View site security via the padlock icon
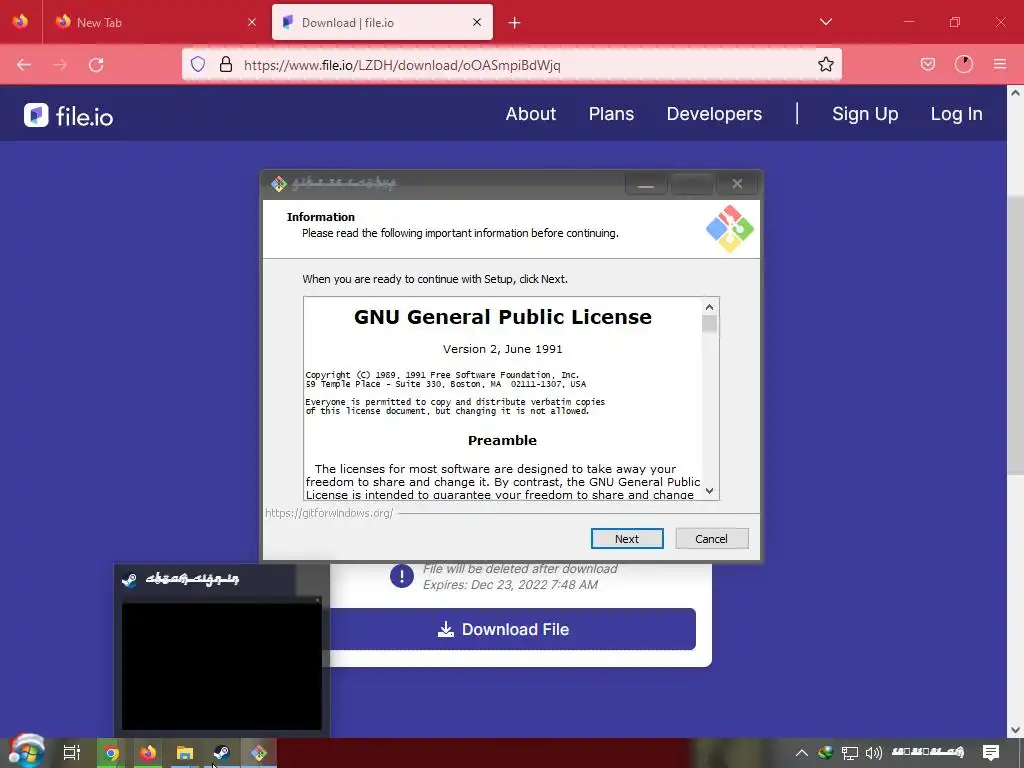The image size is (1024, 768). (226, 64)
